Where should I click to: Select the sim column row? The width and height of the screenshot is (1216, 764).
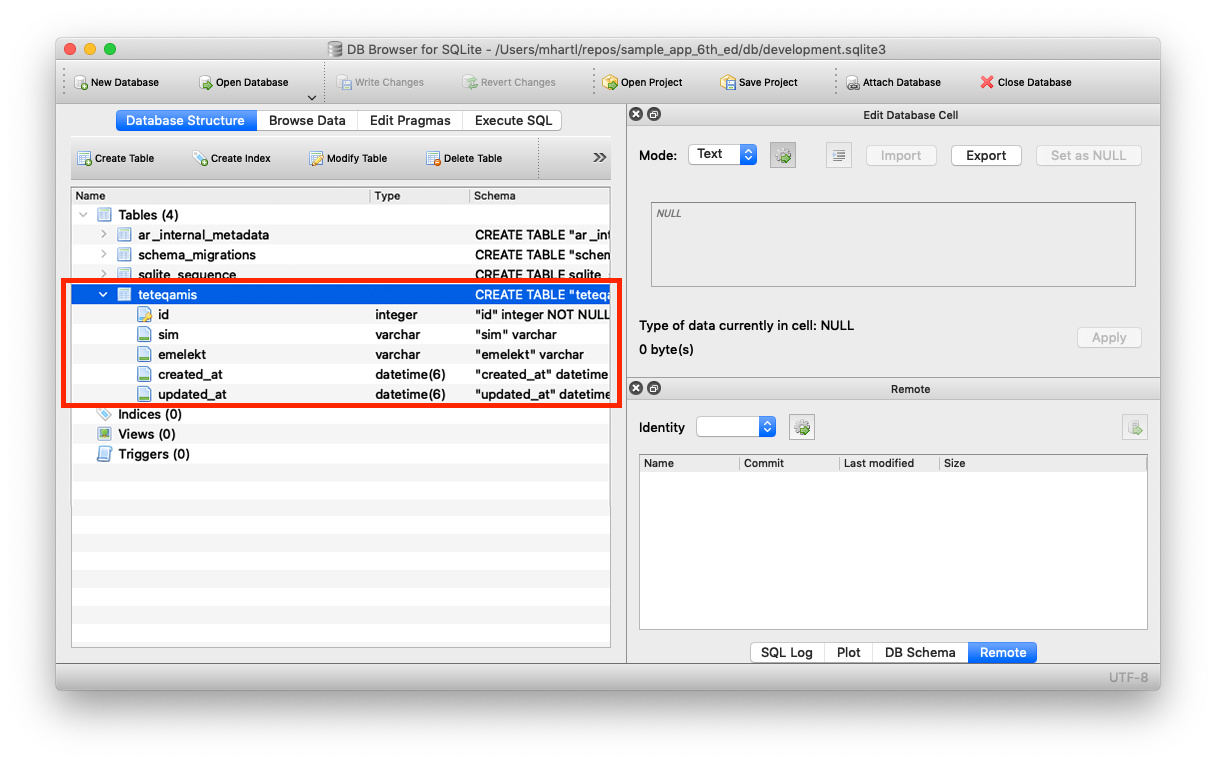341,335
